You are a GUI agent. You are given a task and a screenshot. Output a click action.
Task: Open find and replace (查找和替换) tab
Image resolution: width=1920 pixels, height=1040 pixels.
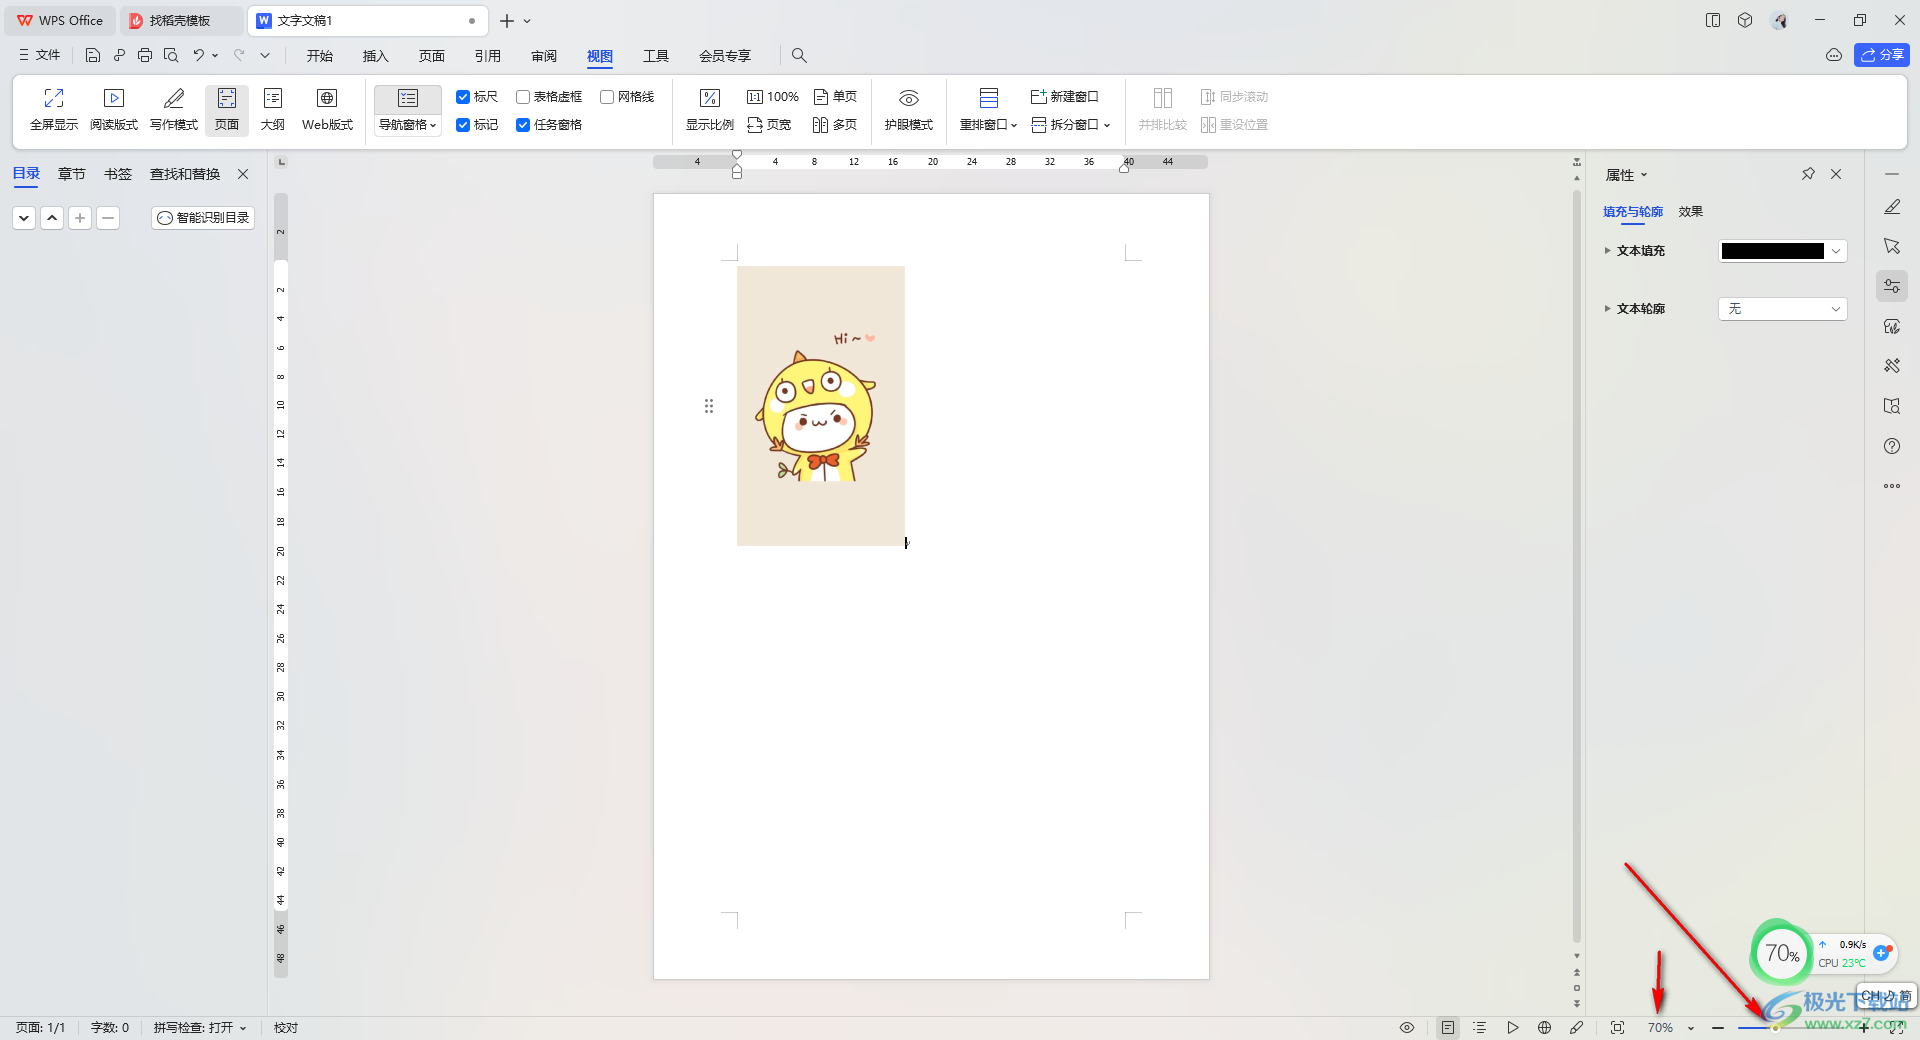185,174
